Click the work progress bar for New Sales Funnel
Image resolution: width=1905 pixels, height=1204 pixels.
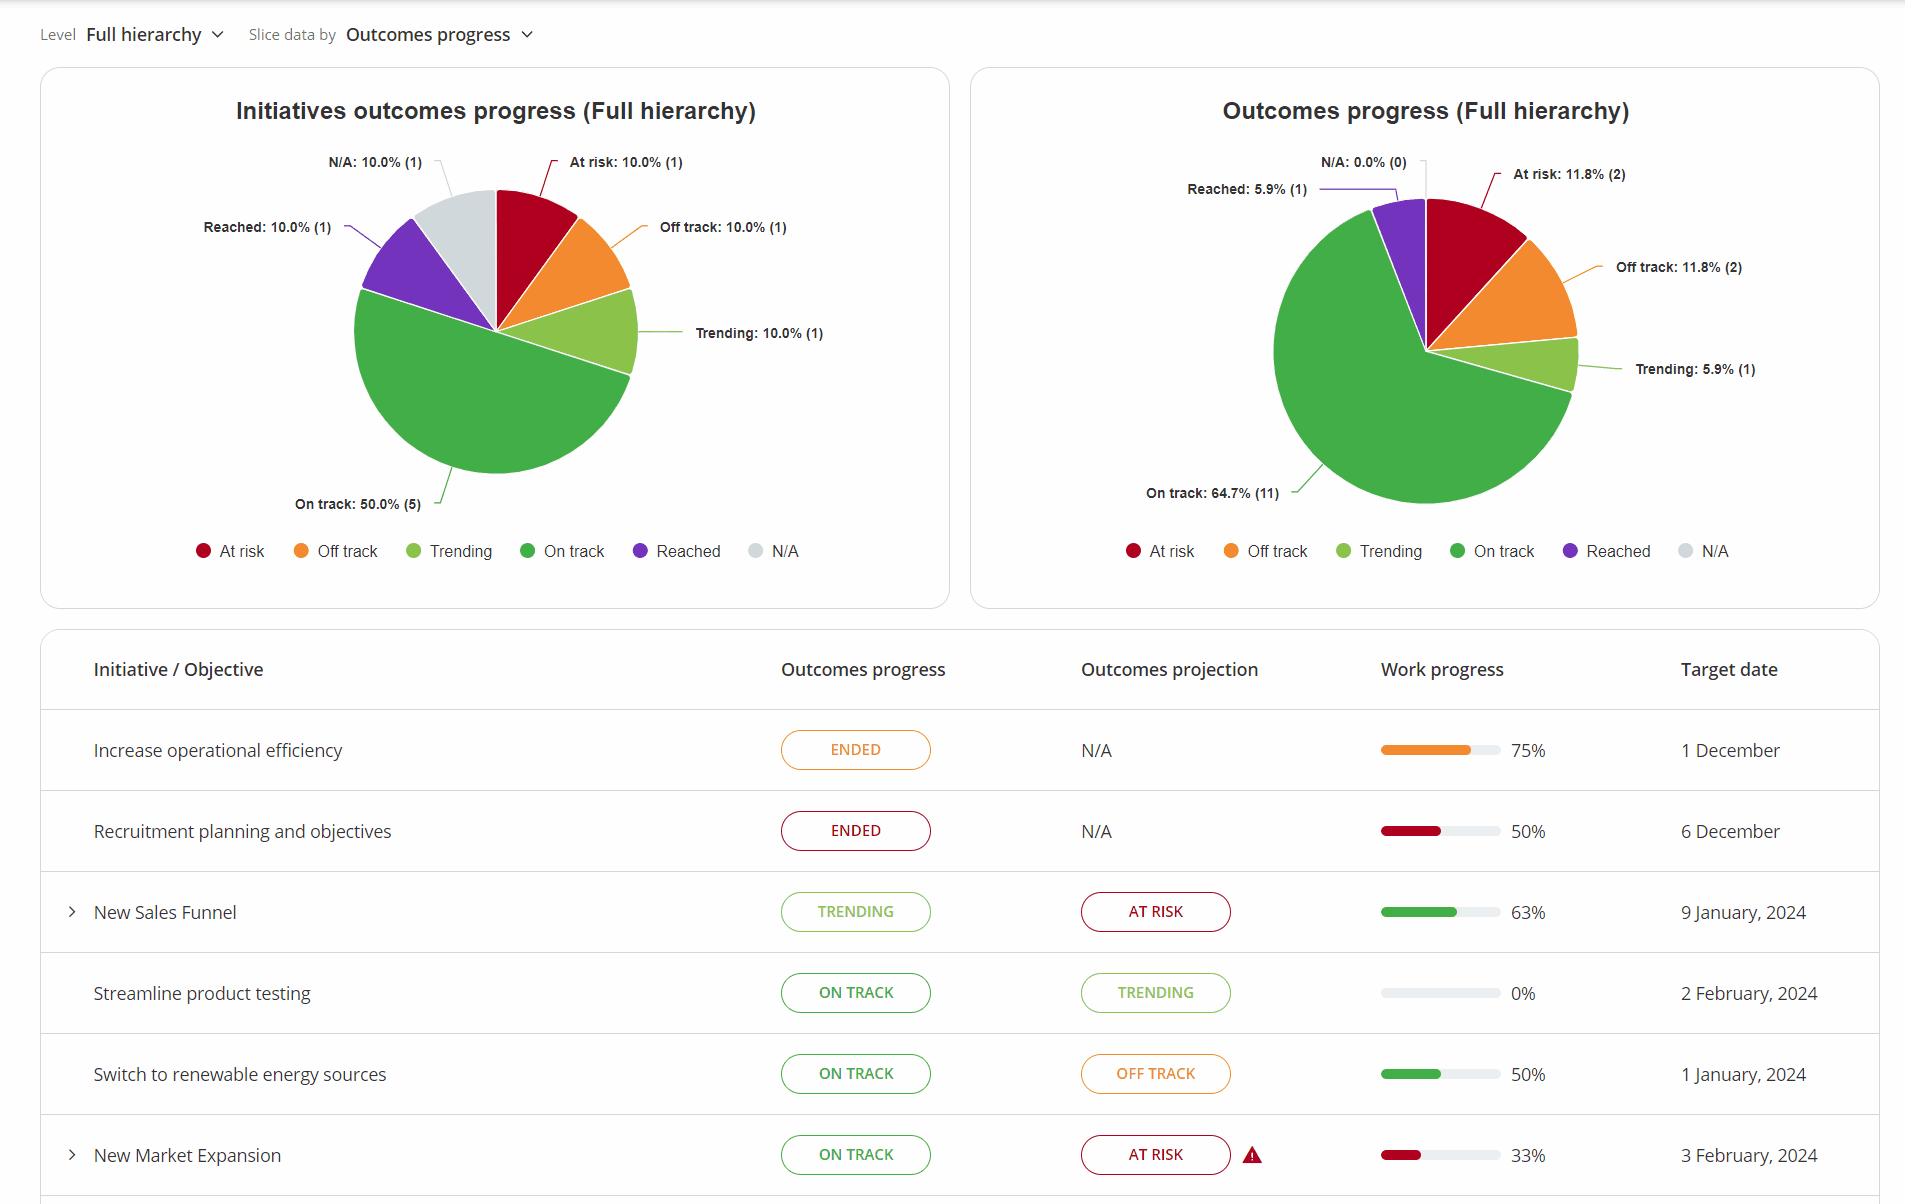click(x=1440, y=911)
